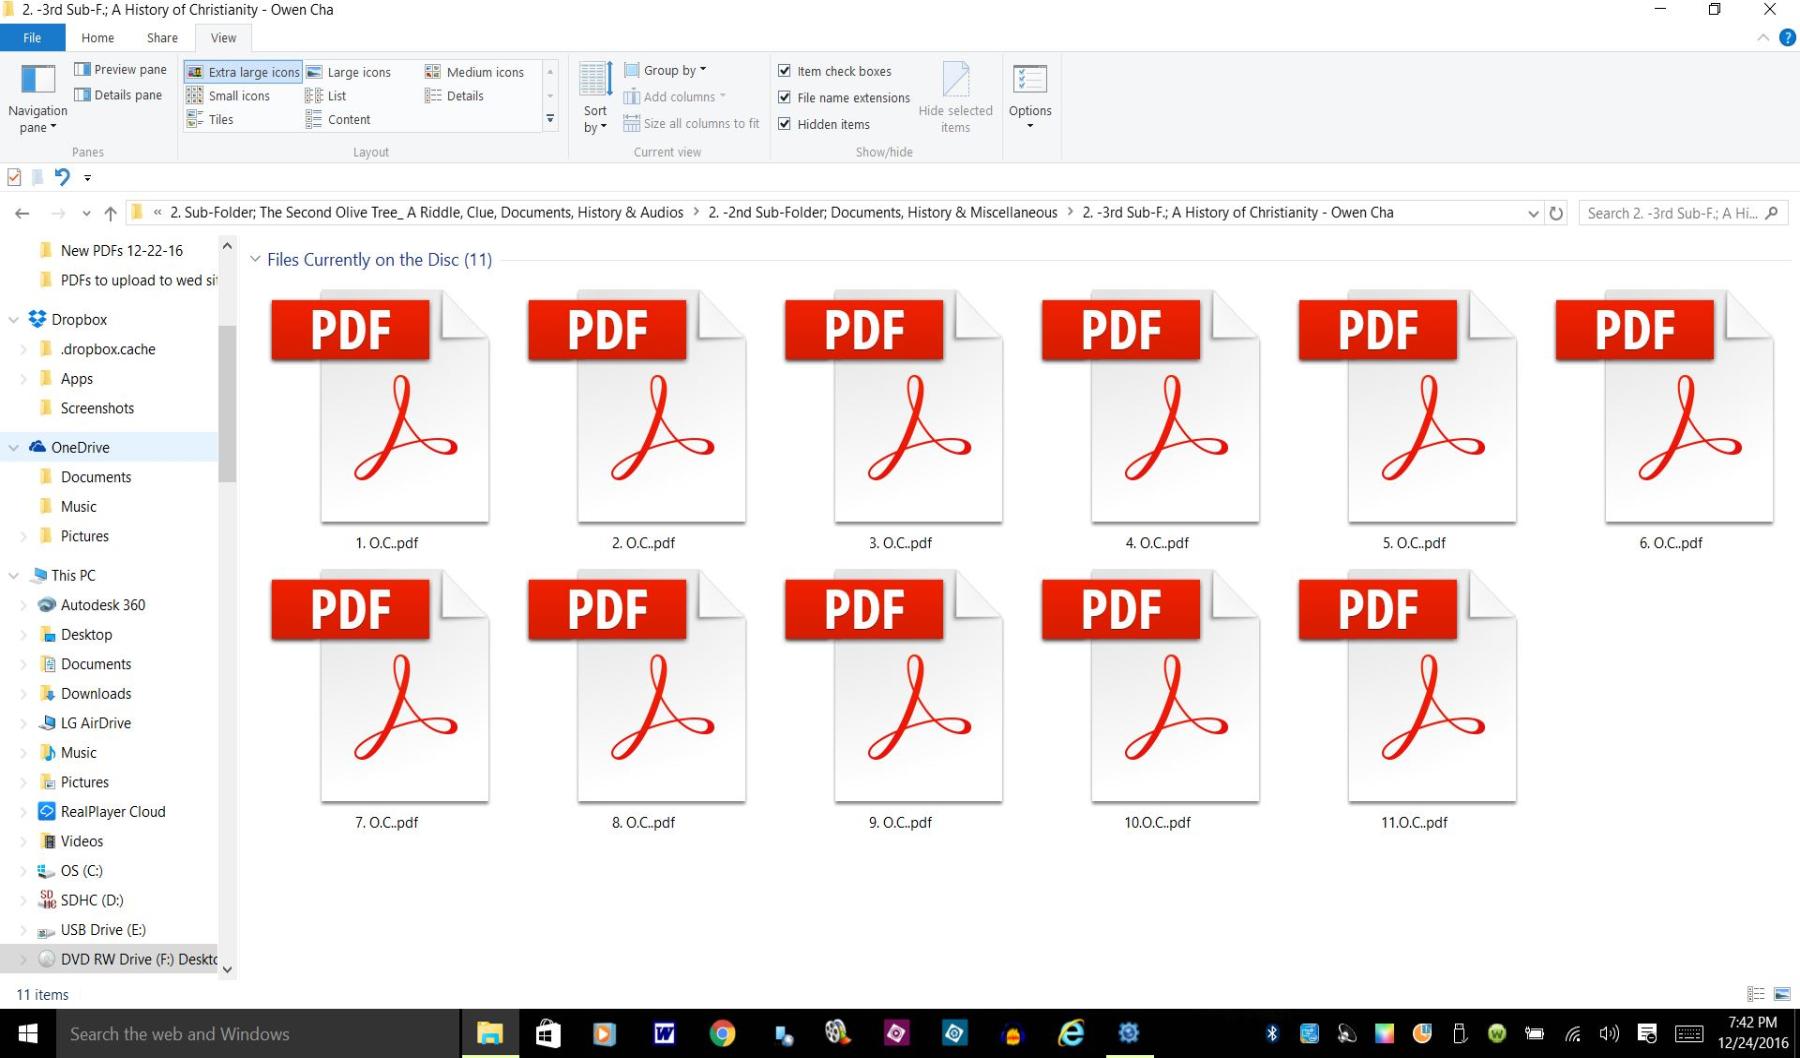Image resolution: width=1800 pixels, height=1058 pixels.
Task: Collapse the OneDrive tree node
Action: click(x=14, y=448)
